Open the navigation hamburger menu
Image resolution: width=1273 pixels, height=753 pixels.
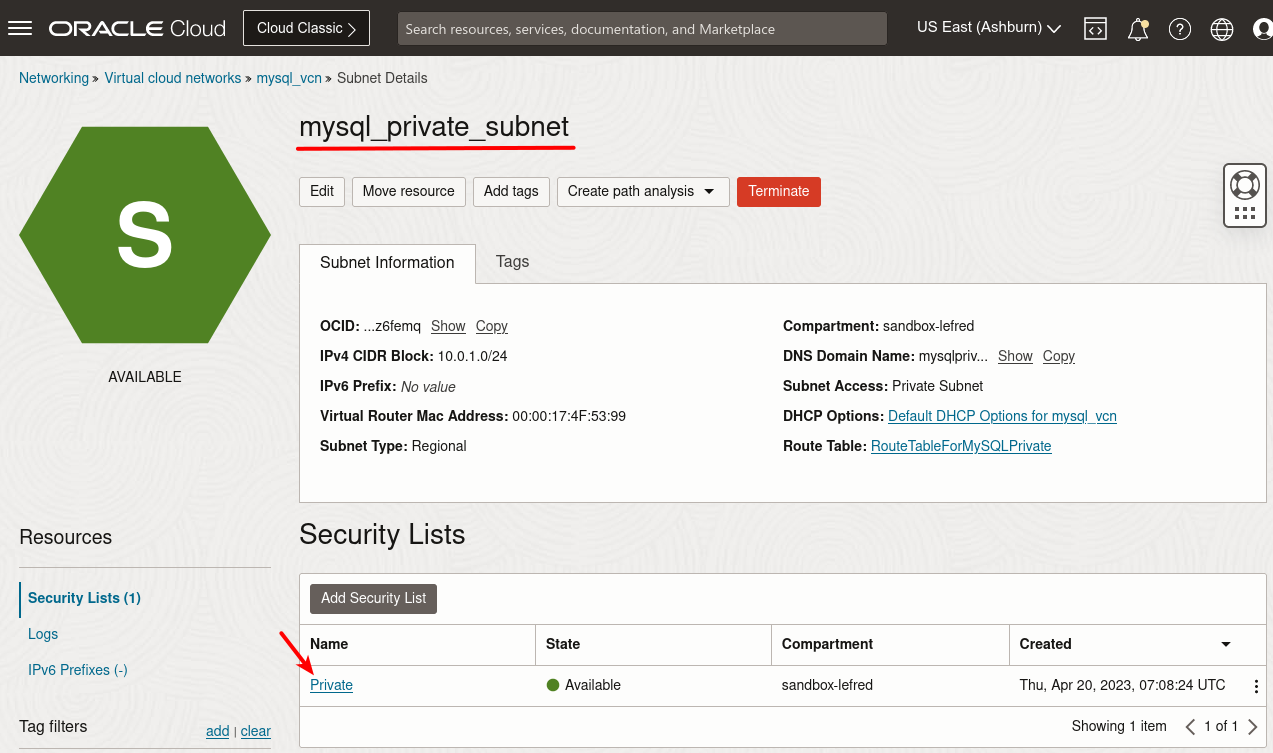click(x=20, y=27)
